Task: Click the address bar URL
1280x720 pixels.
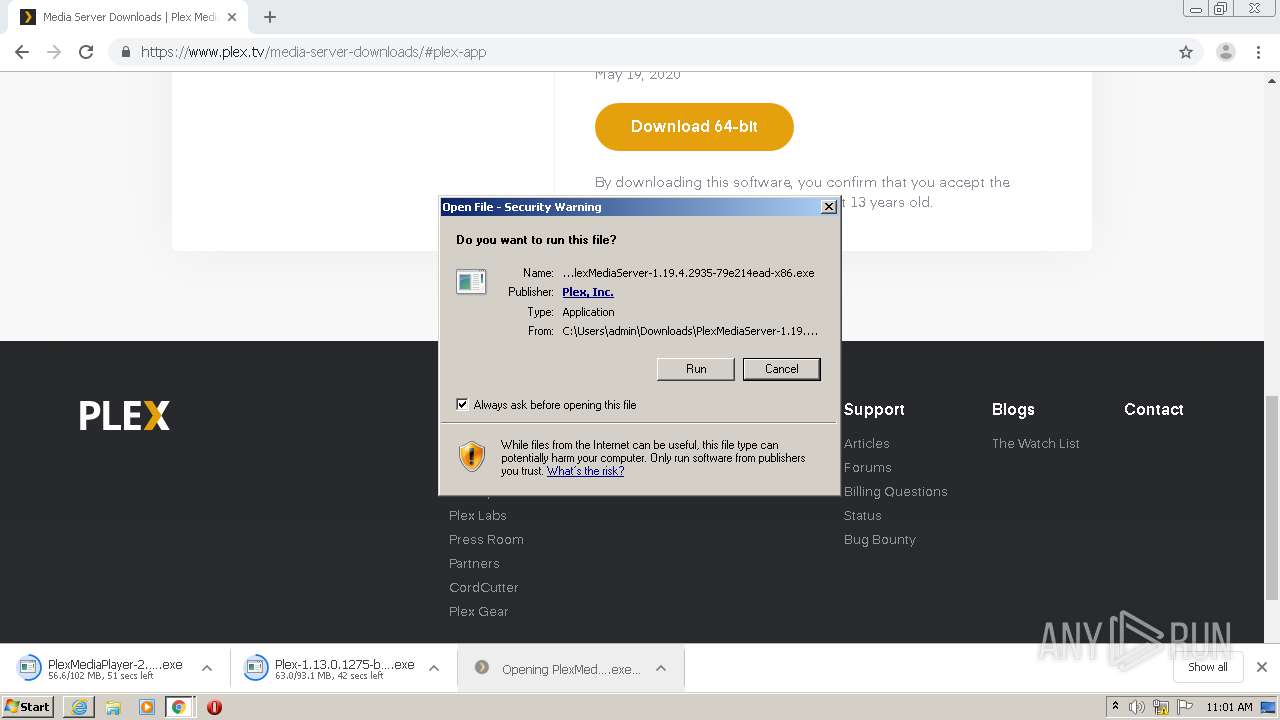Action: pyautogui.click(x=313, y=52)
